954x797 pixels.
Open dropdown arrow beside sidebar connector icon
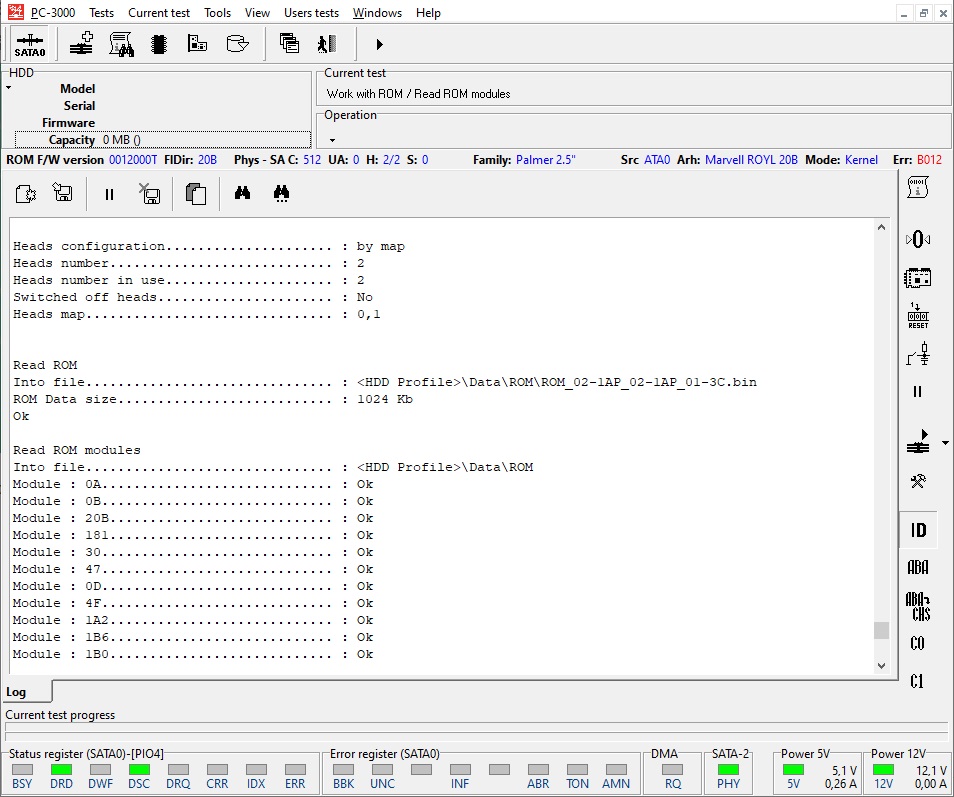click(945, 442)
